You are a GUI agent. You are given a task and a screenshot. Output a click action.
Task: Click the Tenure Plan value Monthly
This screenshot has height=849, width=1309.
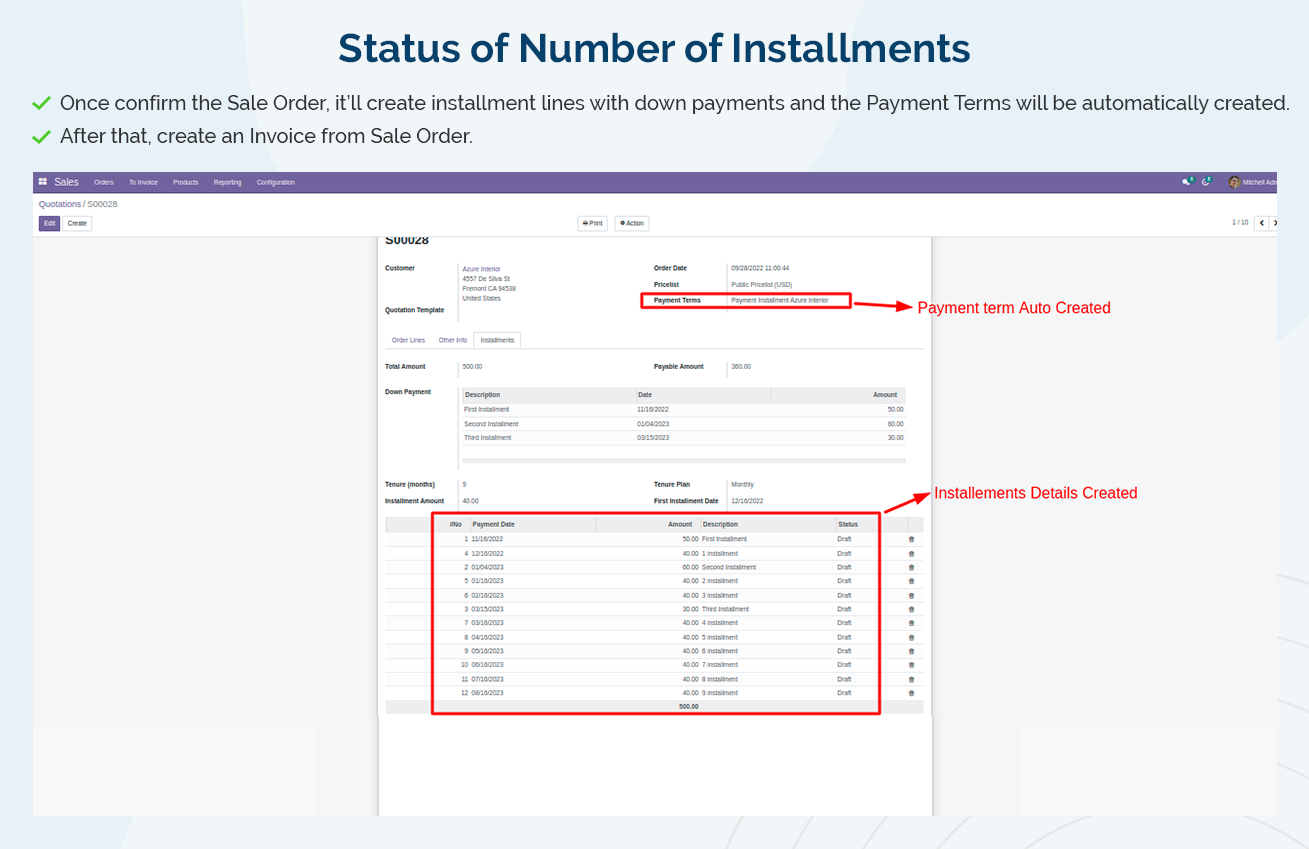coord(742,485)
